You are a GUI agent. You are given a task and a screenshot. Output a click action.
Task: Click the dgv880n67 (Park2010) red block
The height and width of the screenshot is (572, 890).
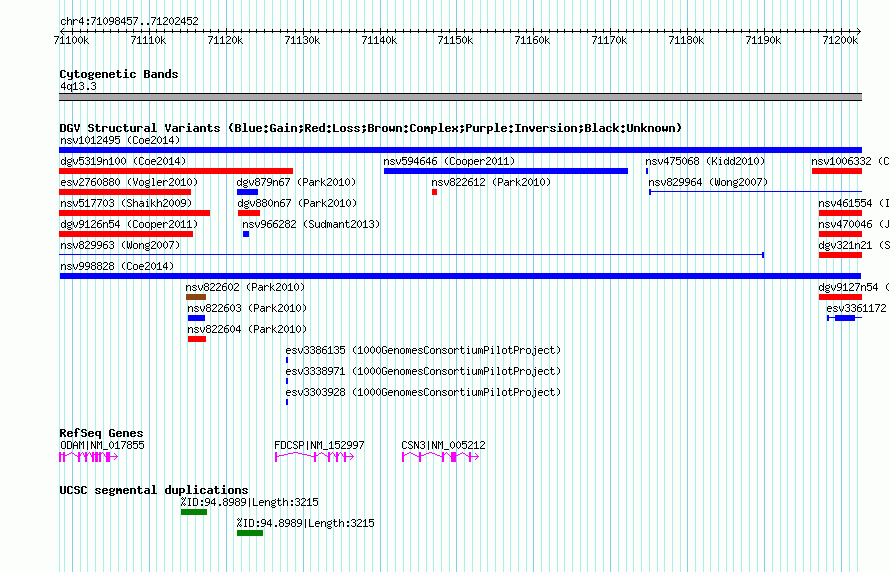pos(249,213)
